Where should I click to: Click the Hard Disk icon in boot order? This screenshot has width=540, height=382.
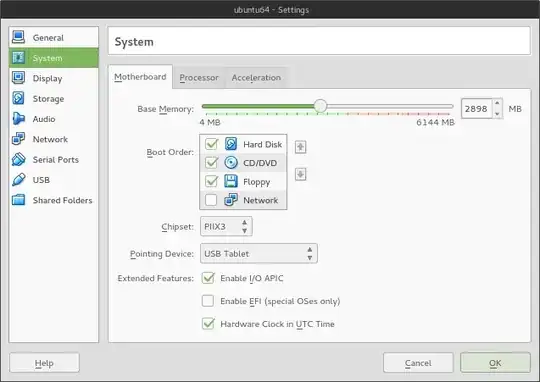click(231, 144)
